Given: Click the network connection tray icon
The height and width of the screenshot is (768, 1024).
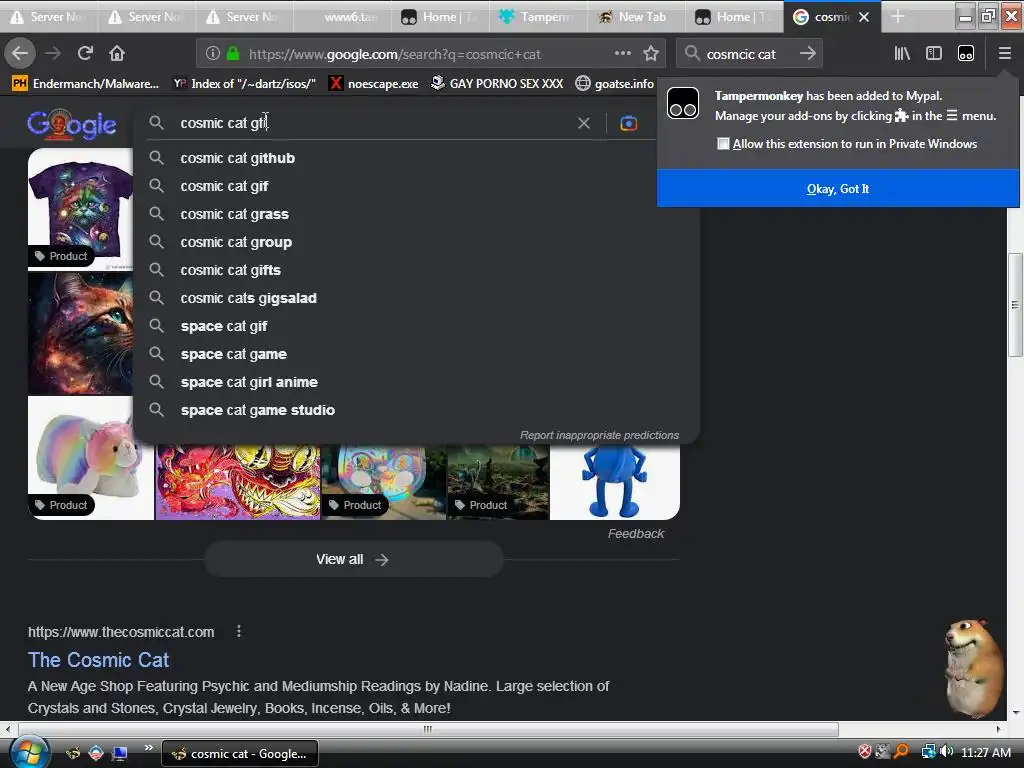Looking at the screenshot, I should [928, 752].
